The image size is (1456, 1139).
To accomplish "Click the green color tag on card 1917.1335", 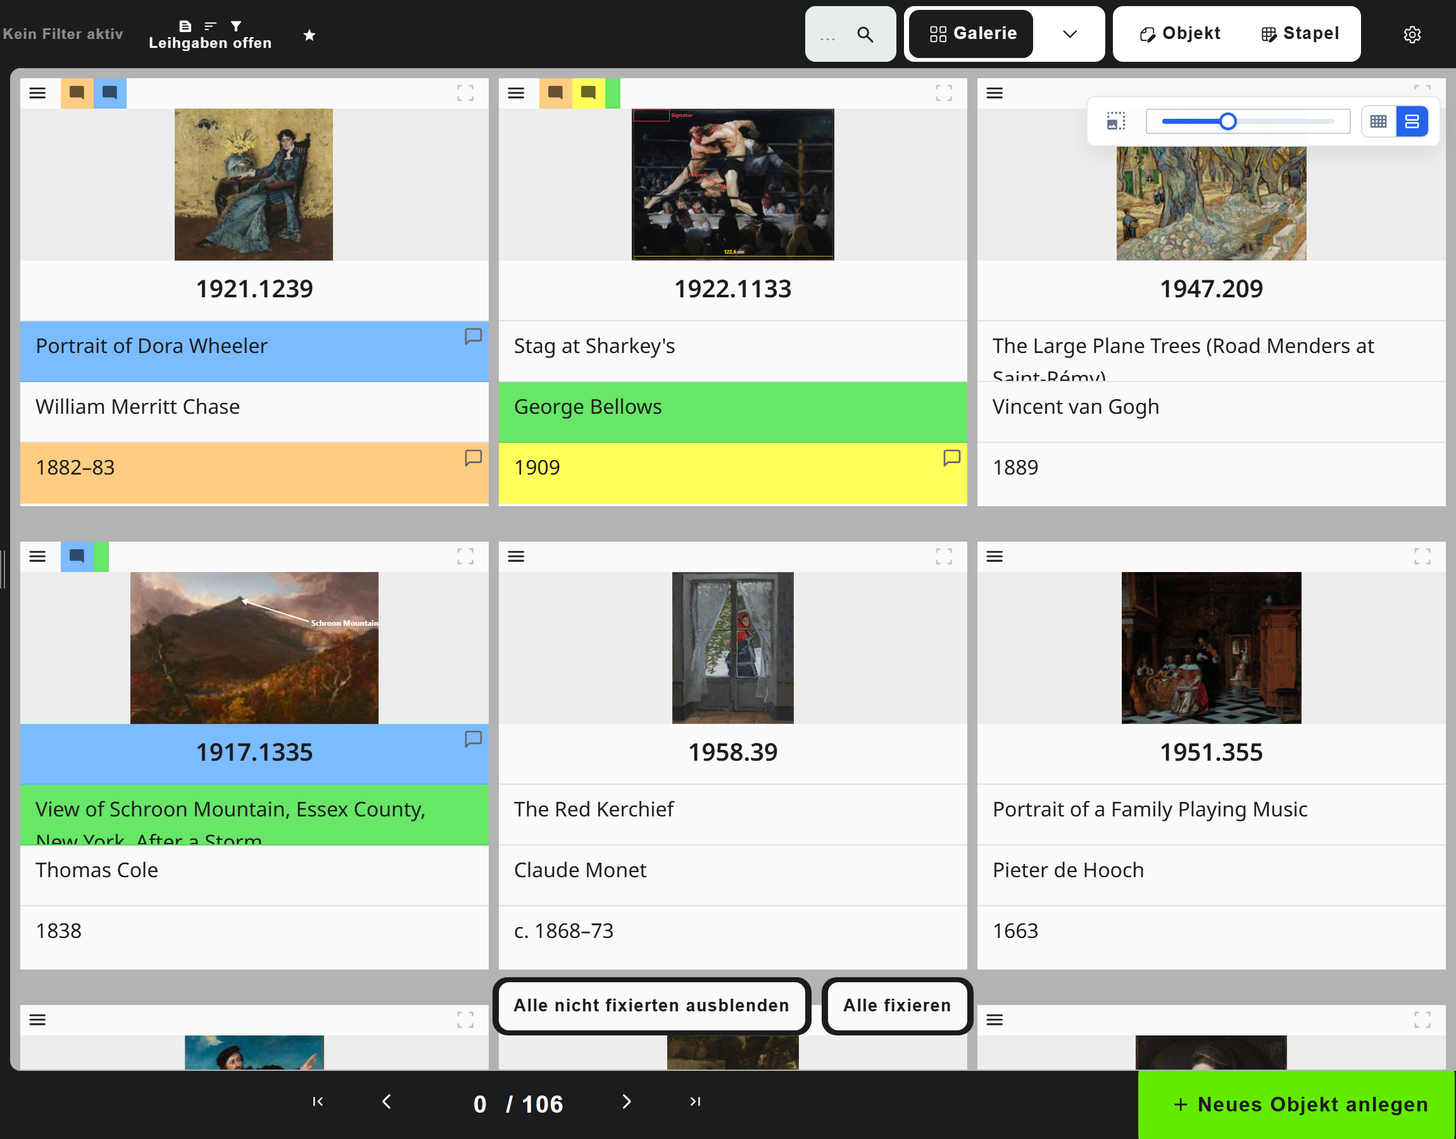I will pyautogui.click(x=101, y=556).
